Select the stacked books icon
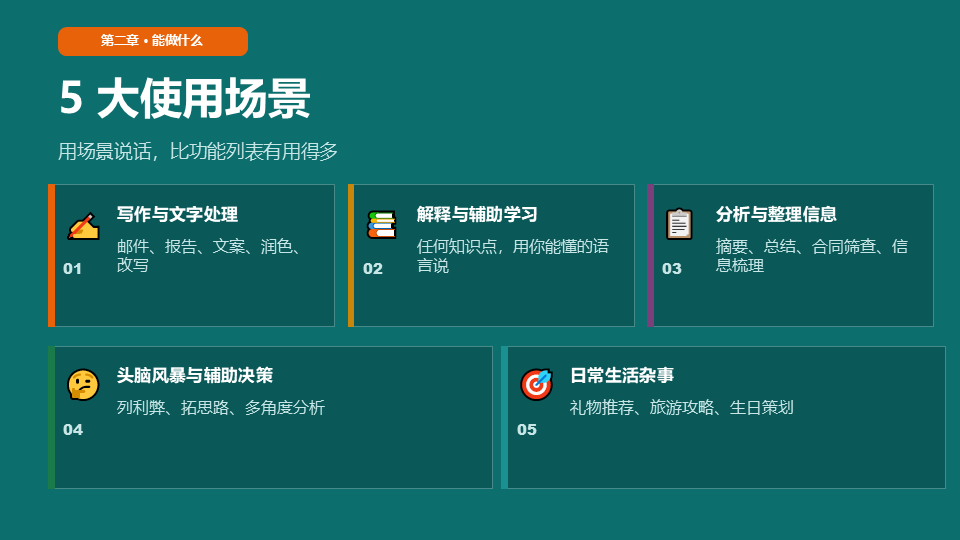The height and width of the screenshot is (540, 960). [x=381, y=225]
